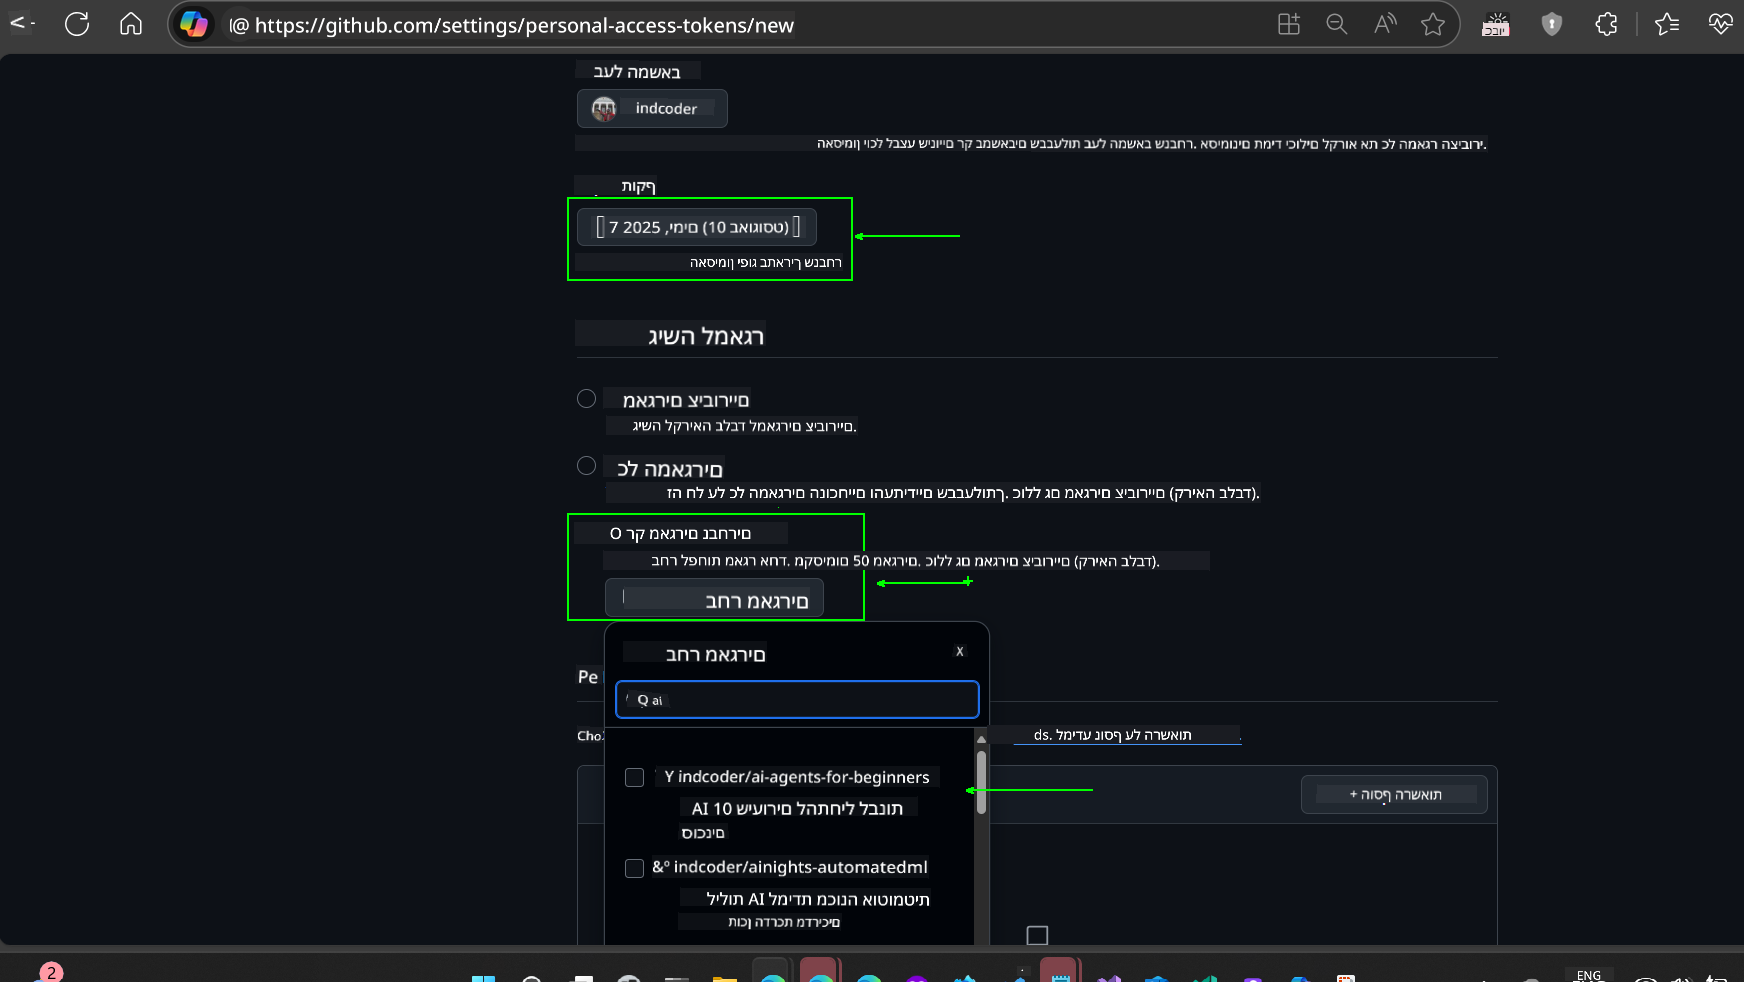Go back using the browser back arrow
The height and width of the screenshot is (982, 1744).
click(20, 23)
